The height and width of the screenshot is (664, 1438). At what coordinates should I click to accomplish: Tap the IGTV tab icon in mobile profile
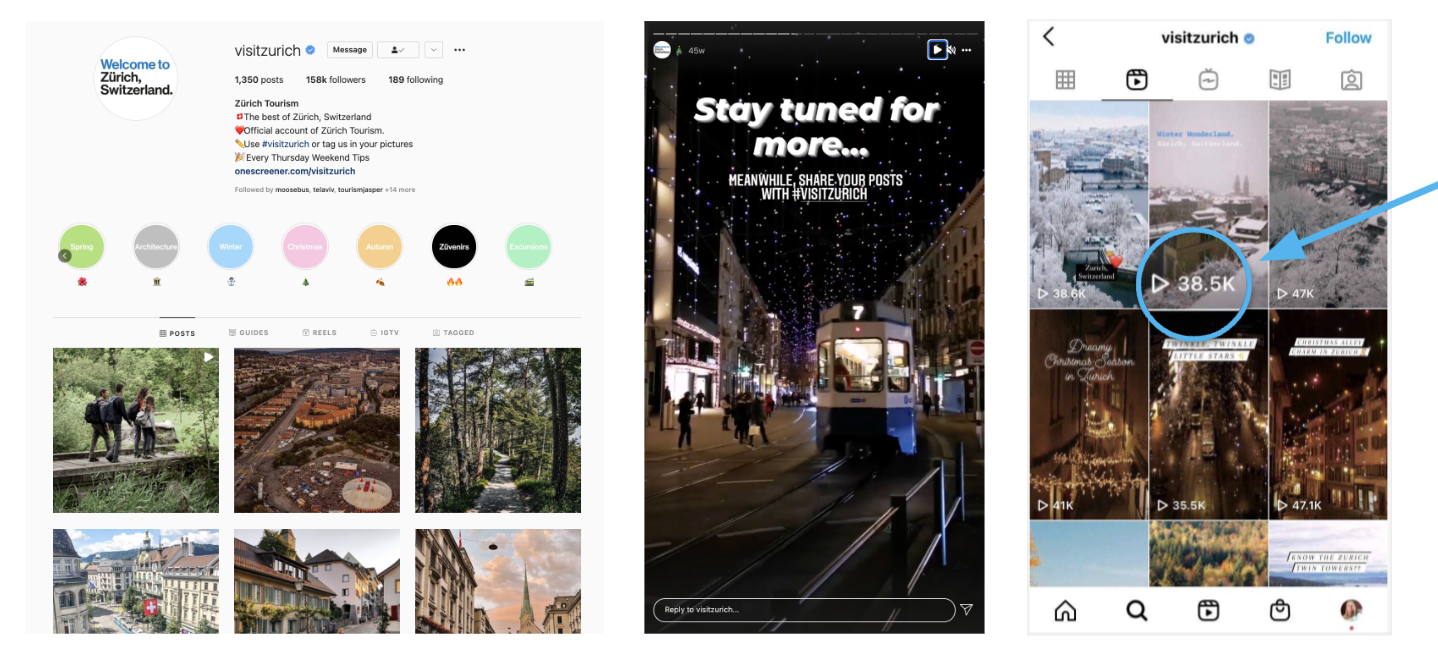[x=1208, y=80]
